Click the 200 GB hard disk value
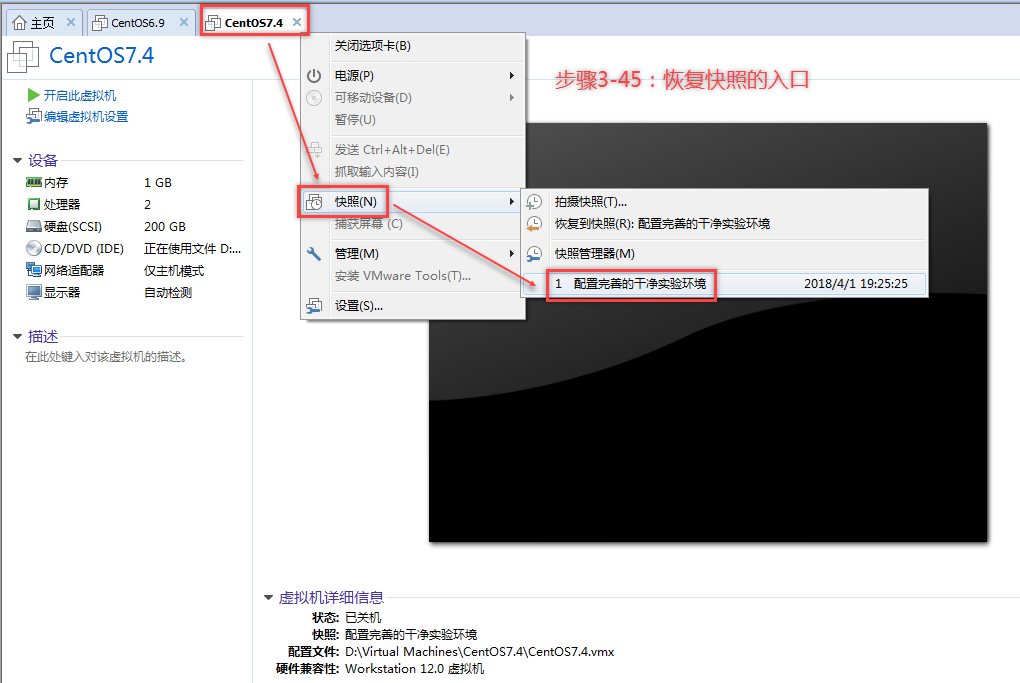1020x683 pixels. point(165,226)
